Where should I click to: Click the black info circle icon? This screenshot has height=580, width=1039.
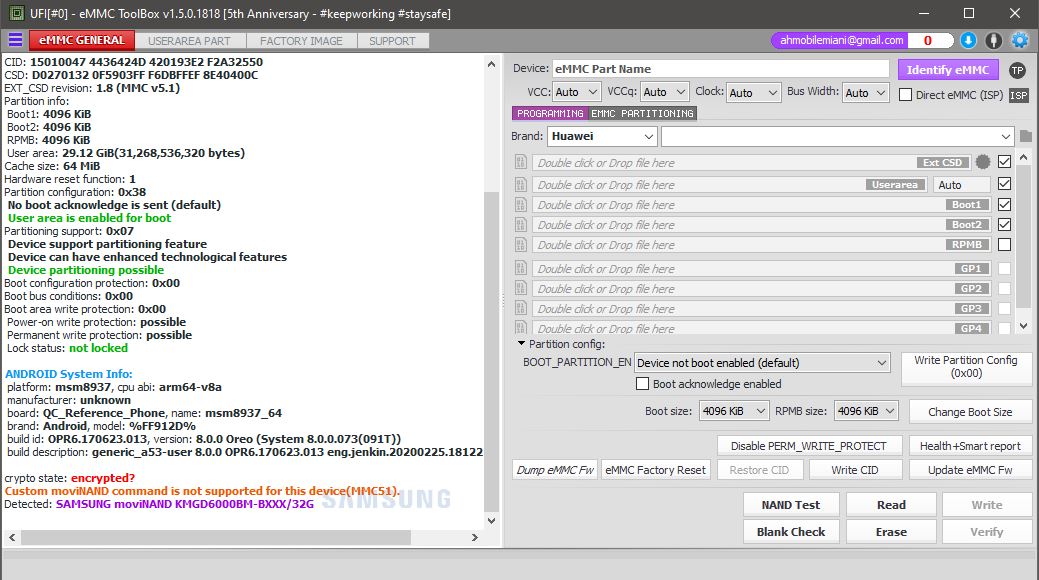click(x=993, y=40)
